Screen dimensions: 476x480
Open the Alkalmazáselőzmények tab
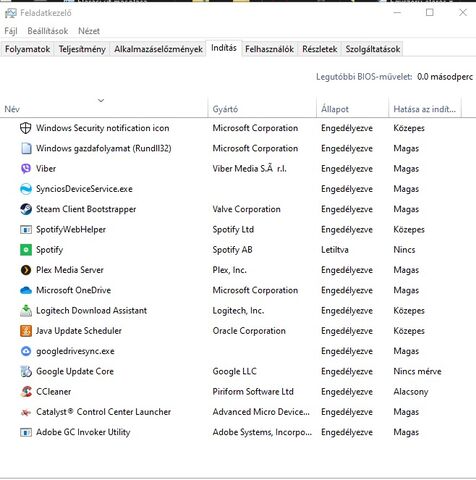(158, 49)
